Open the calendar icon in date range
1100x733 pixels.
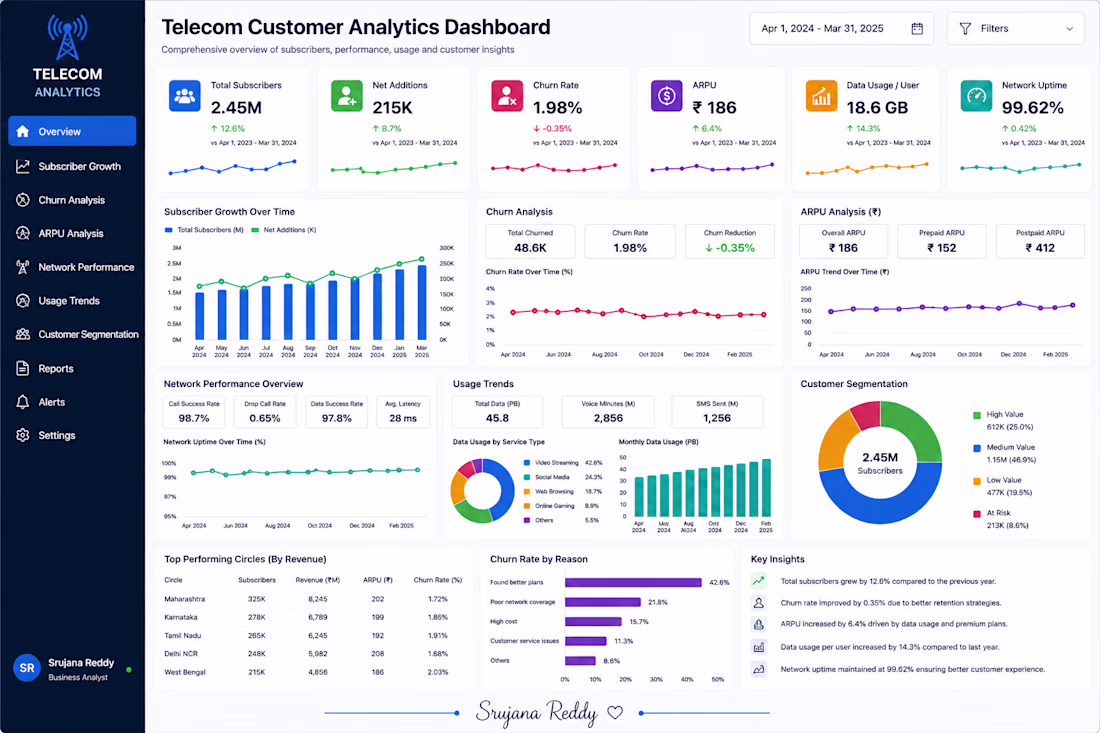click(917, 29)
